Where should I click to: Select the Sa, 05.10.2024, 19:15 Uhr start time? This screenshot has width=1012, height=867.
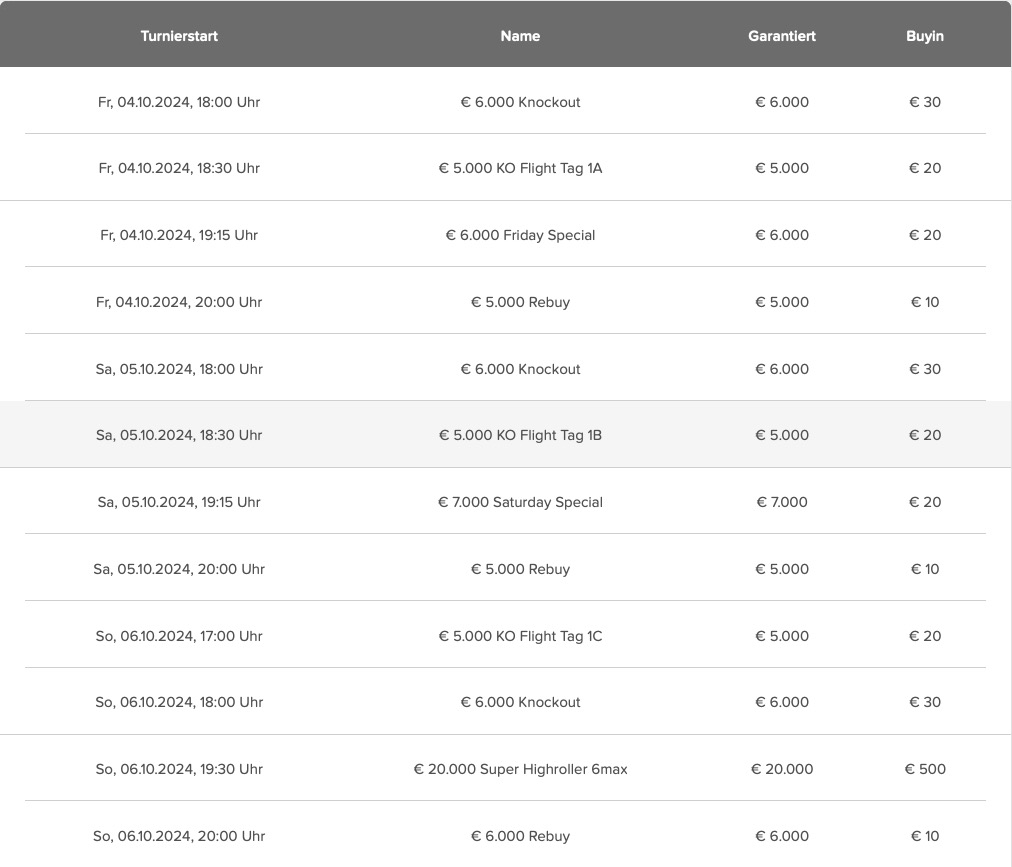pyautogui.click(x=179, y=502)
